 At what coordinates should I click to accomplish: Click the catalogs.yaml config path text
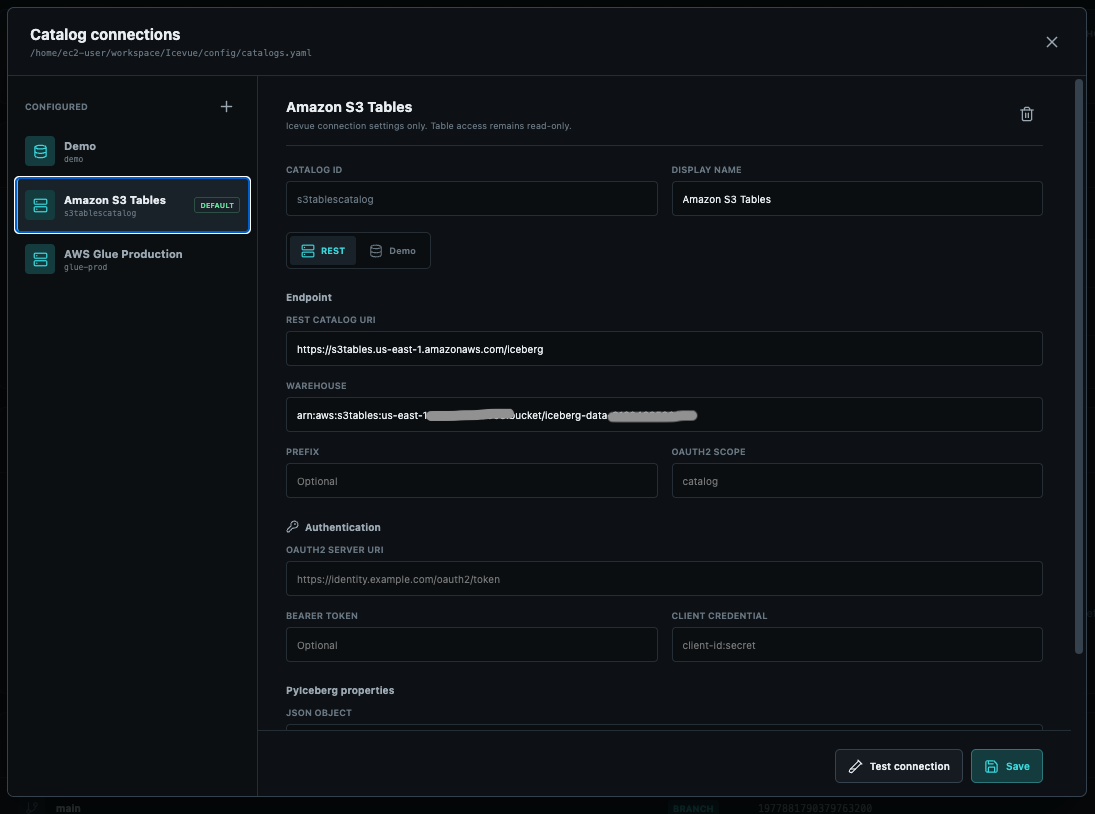170,53
